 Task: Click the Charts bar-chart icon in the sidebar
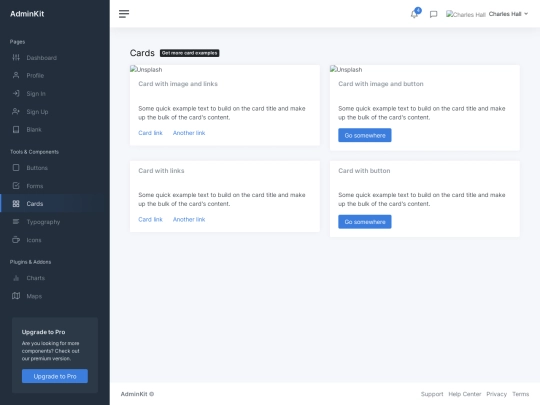point(16,278)
